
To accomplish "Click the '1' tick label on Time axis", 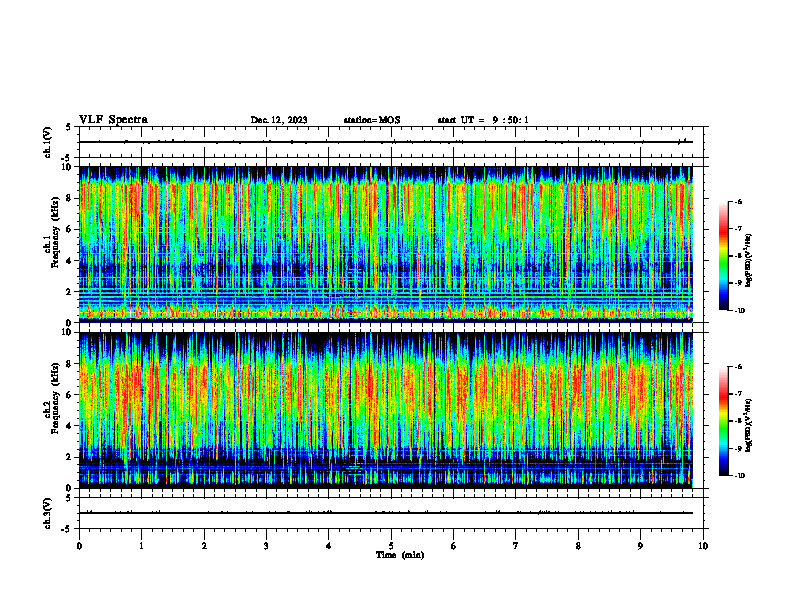I will (x=142, y=546).
